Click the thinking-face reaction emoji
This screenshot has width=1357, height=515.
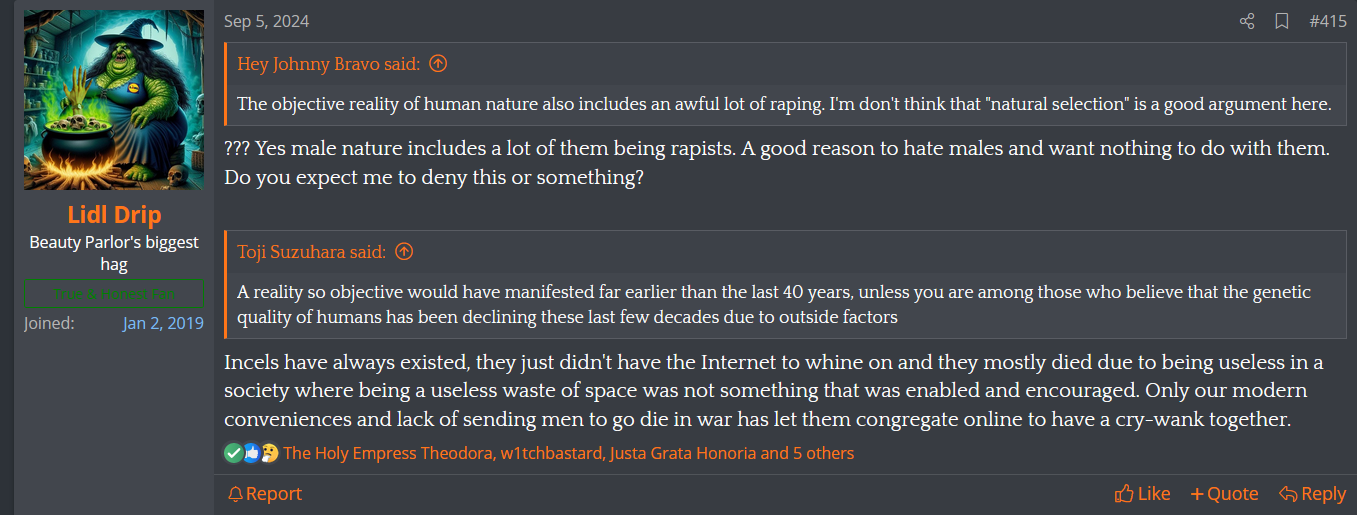pos(268,453)
